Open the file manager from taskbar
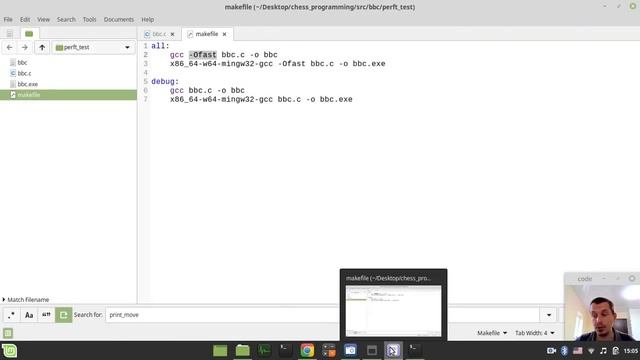640x360 pixels. pyautogui.click(x=242, y=351)
